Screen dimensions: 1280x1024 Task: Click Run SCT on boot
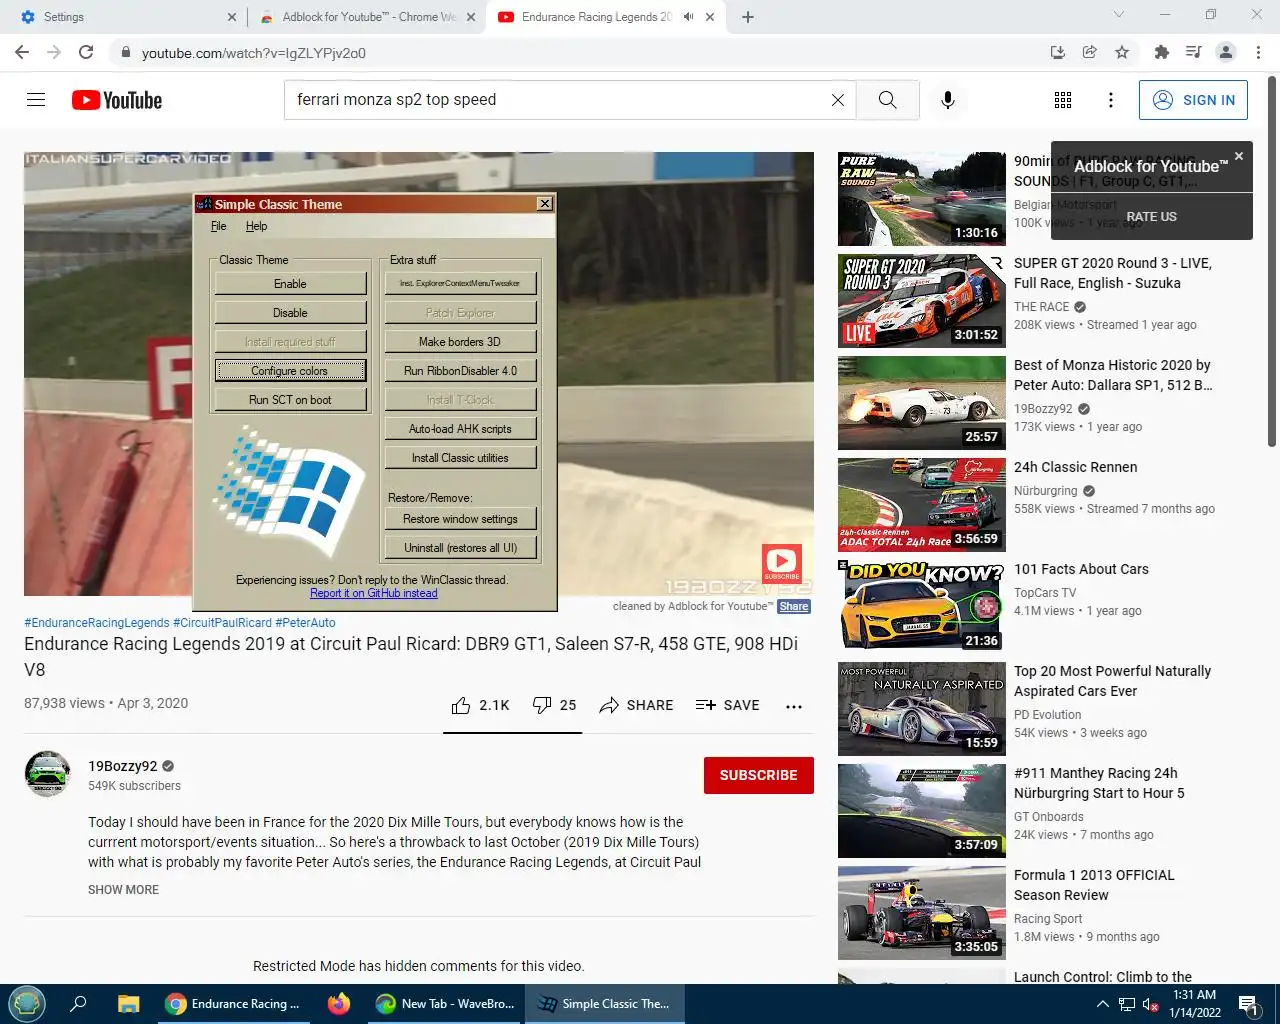[x=290, y=400]
